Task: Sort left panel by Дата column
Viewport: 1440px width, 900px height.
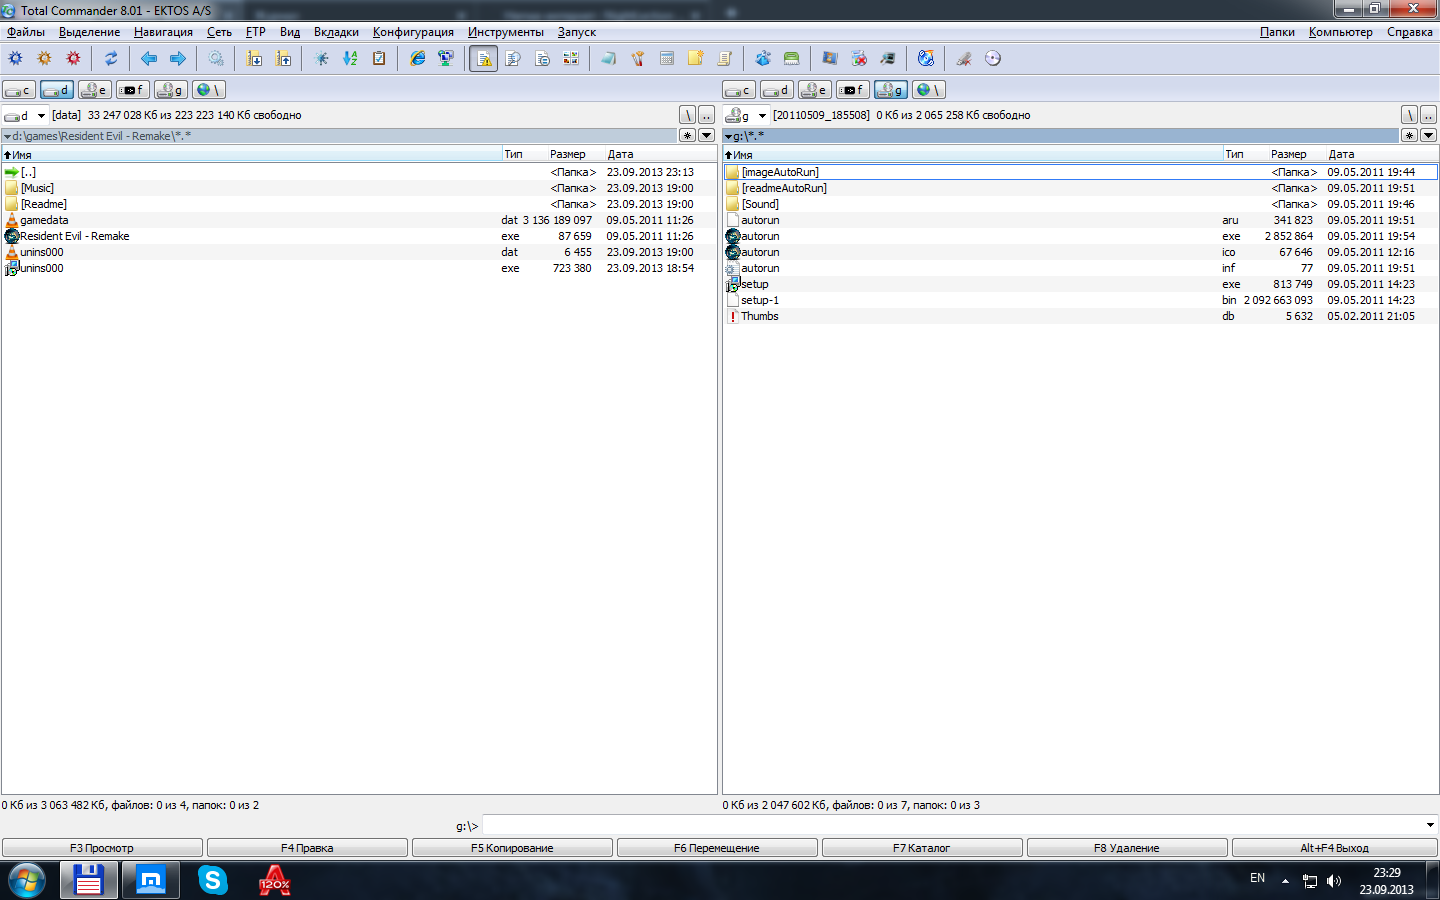Action: (661, 154)
